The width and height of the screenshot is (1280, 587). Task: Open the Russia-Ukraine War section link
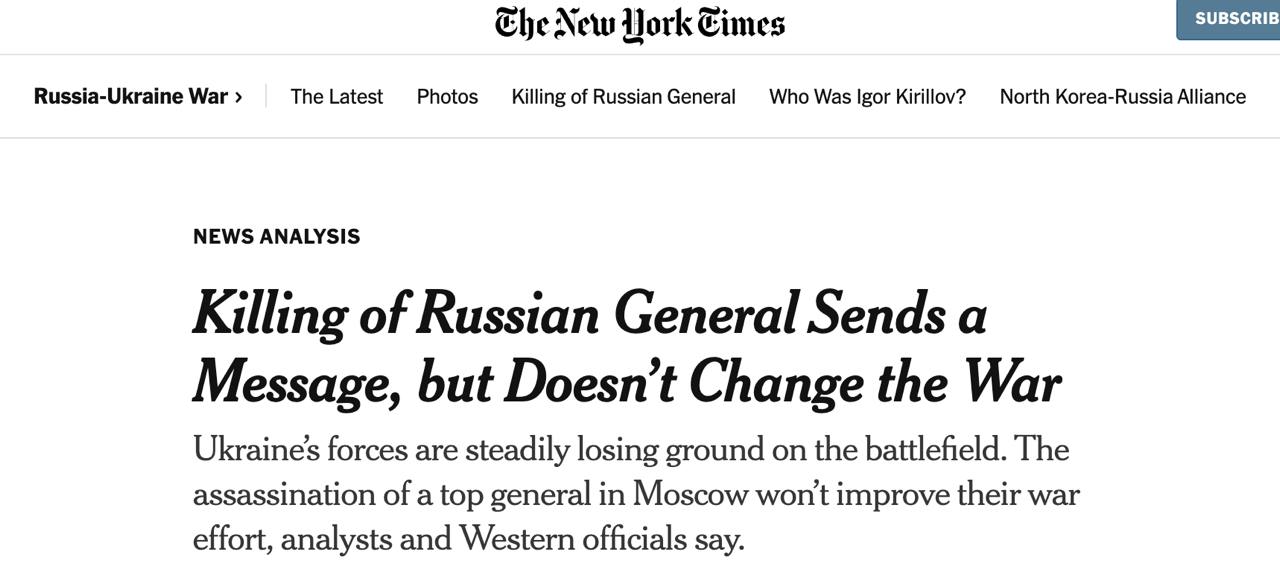point(130,97)
